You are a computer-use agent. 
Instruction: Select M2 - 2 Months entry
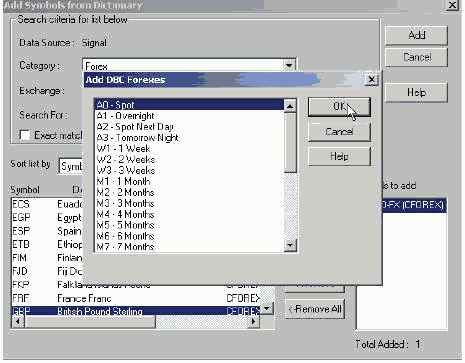pos(189,193)
